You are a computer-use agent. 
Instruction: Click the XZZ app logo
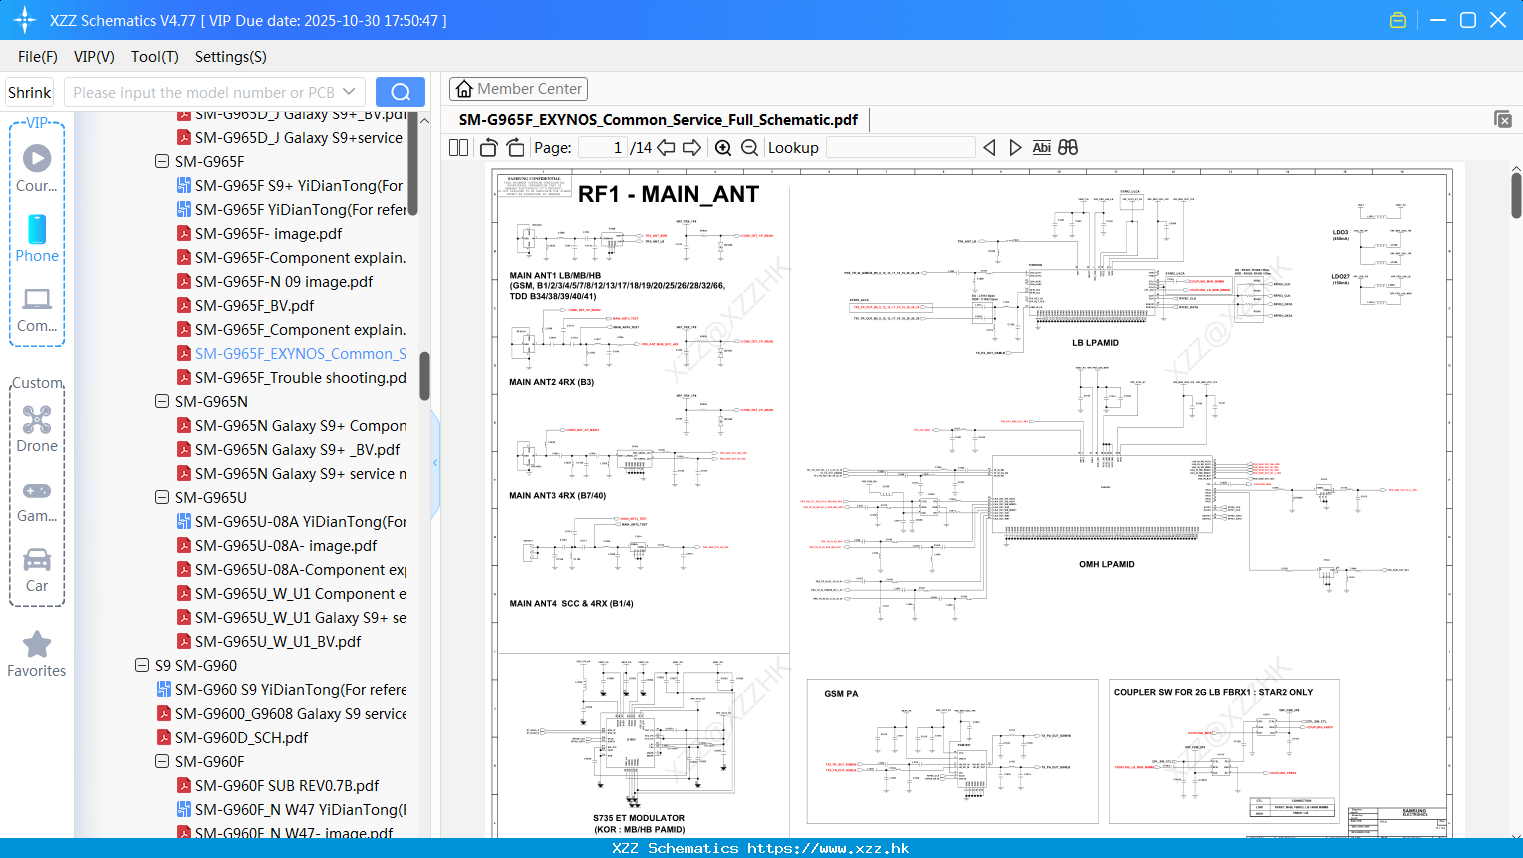click(x=24, y=20)
